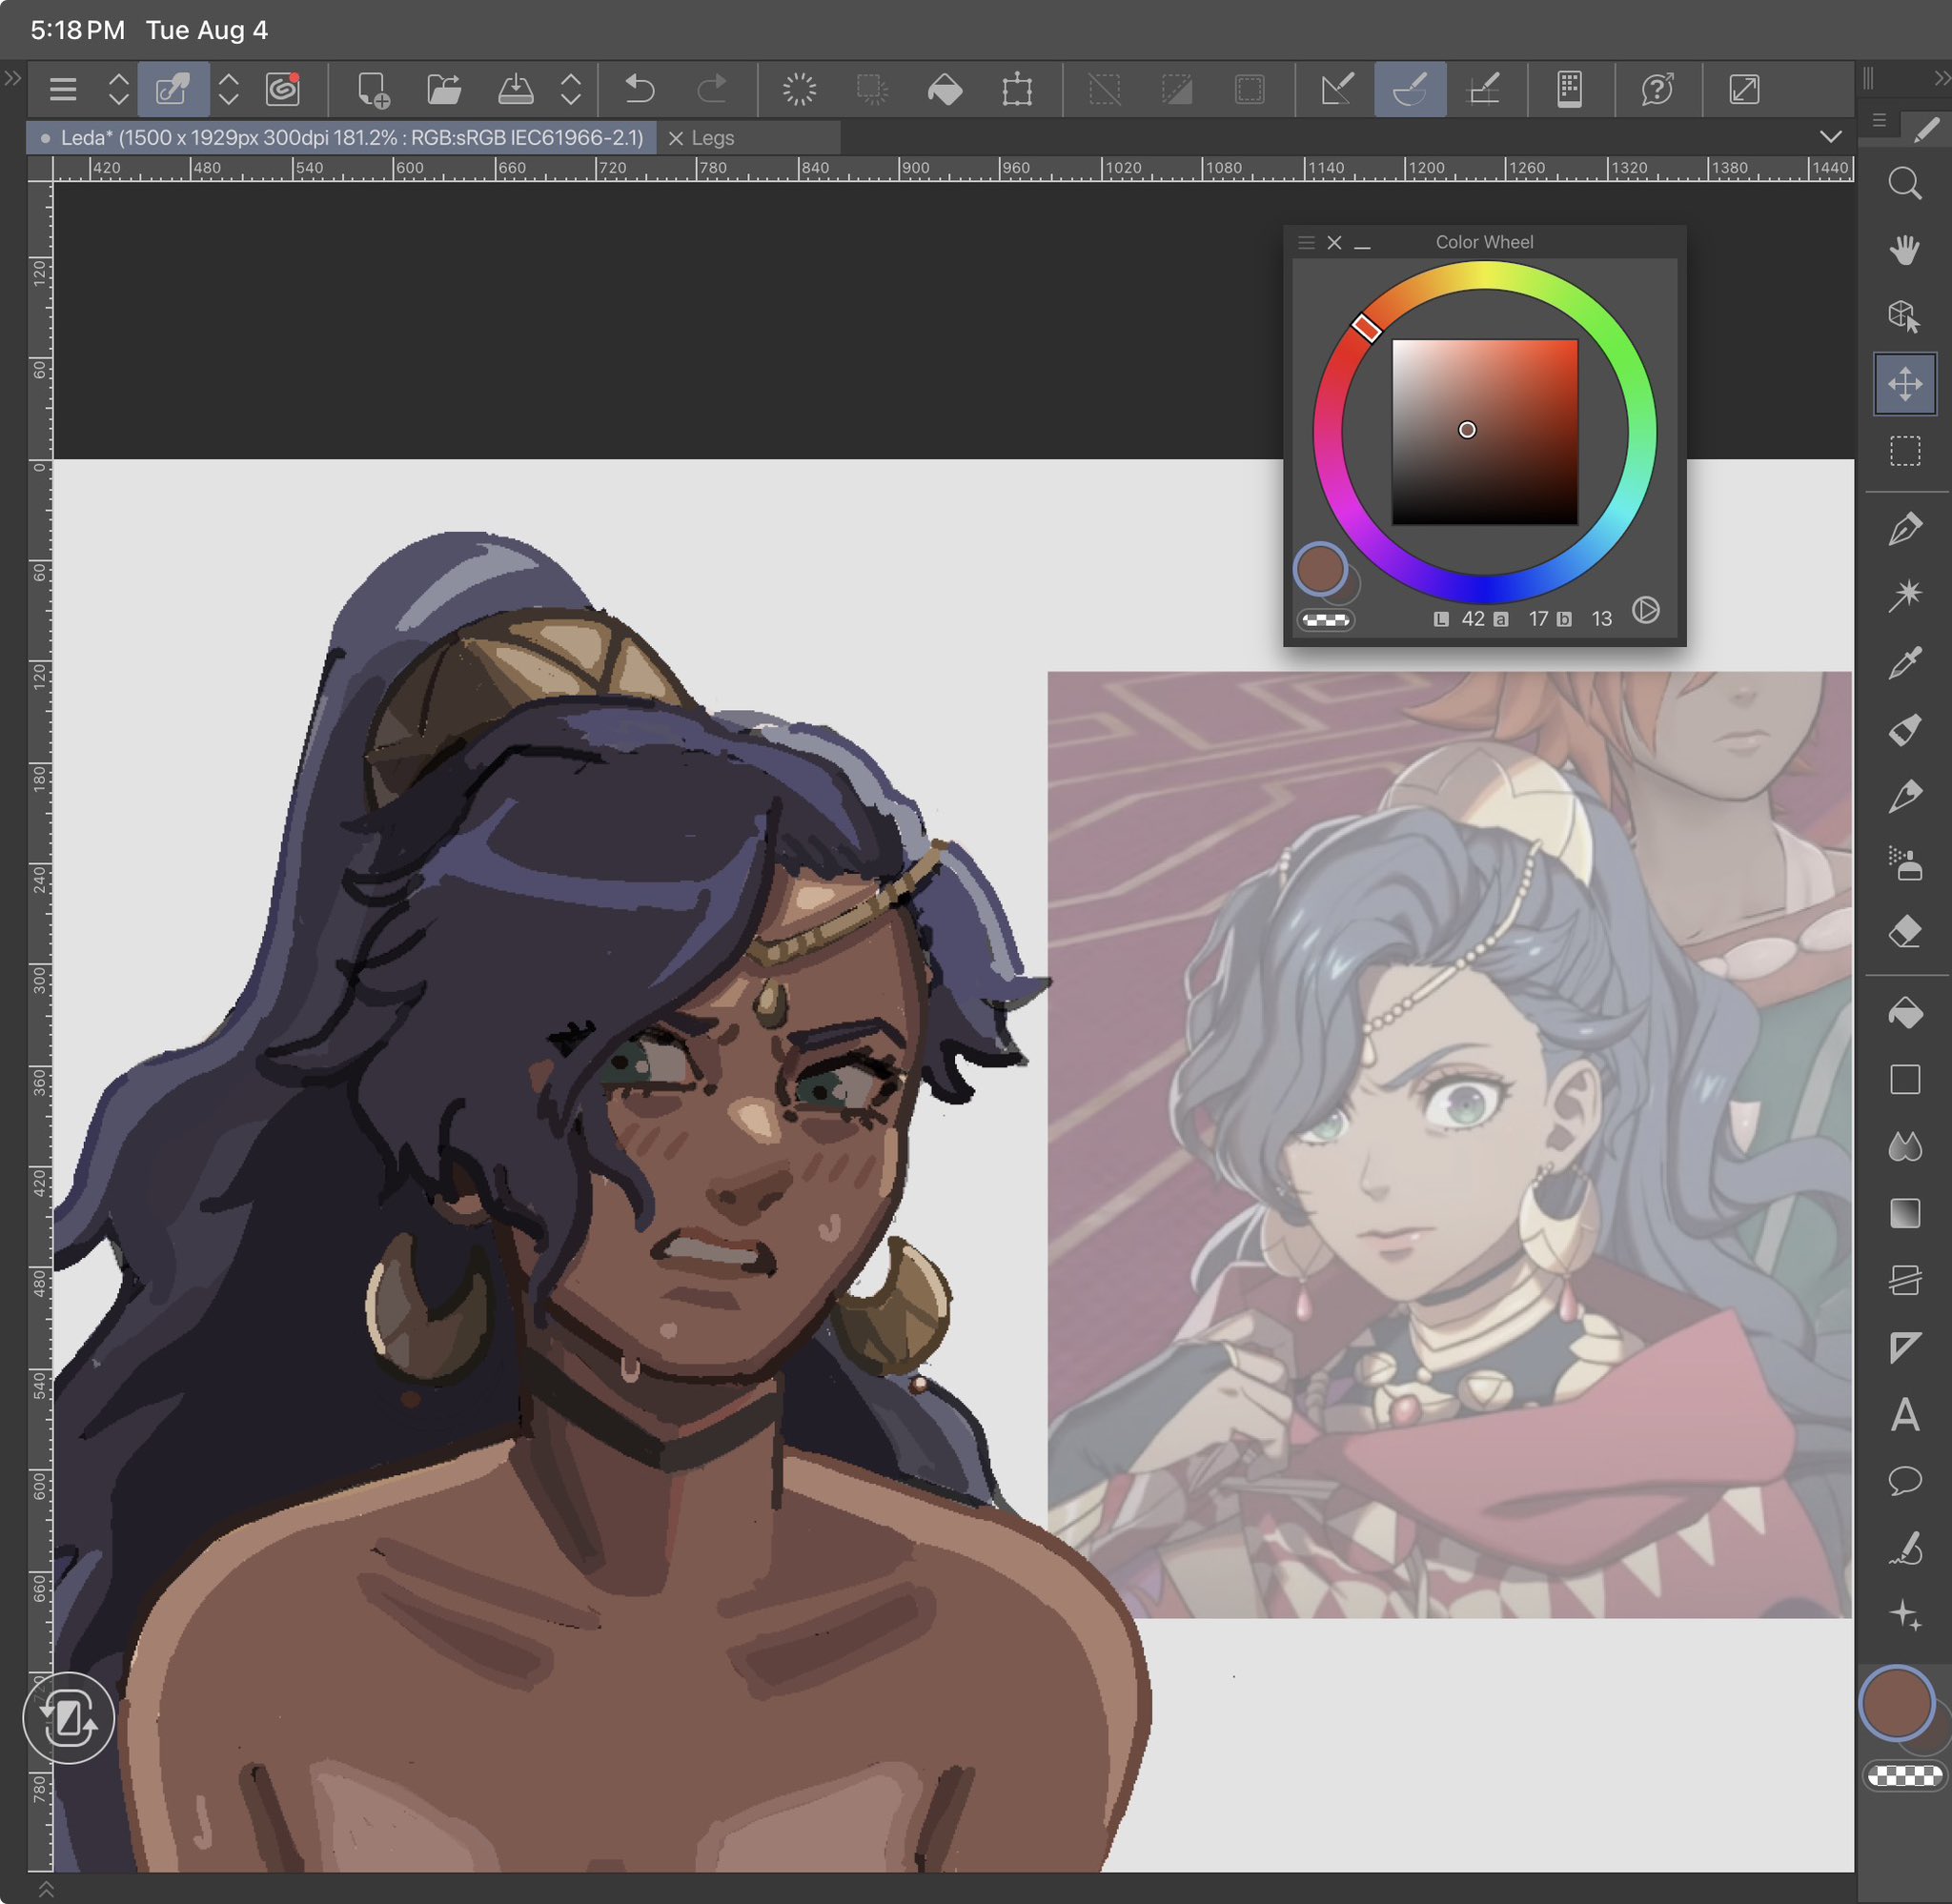Screen dimensions: 1952x1904
Task: Select transparent color in Color Wheel panel
Action: (x=1325, y=620)
